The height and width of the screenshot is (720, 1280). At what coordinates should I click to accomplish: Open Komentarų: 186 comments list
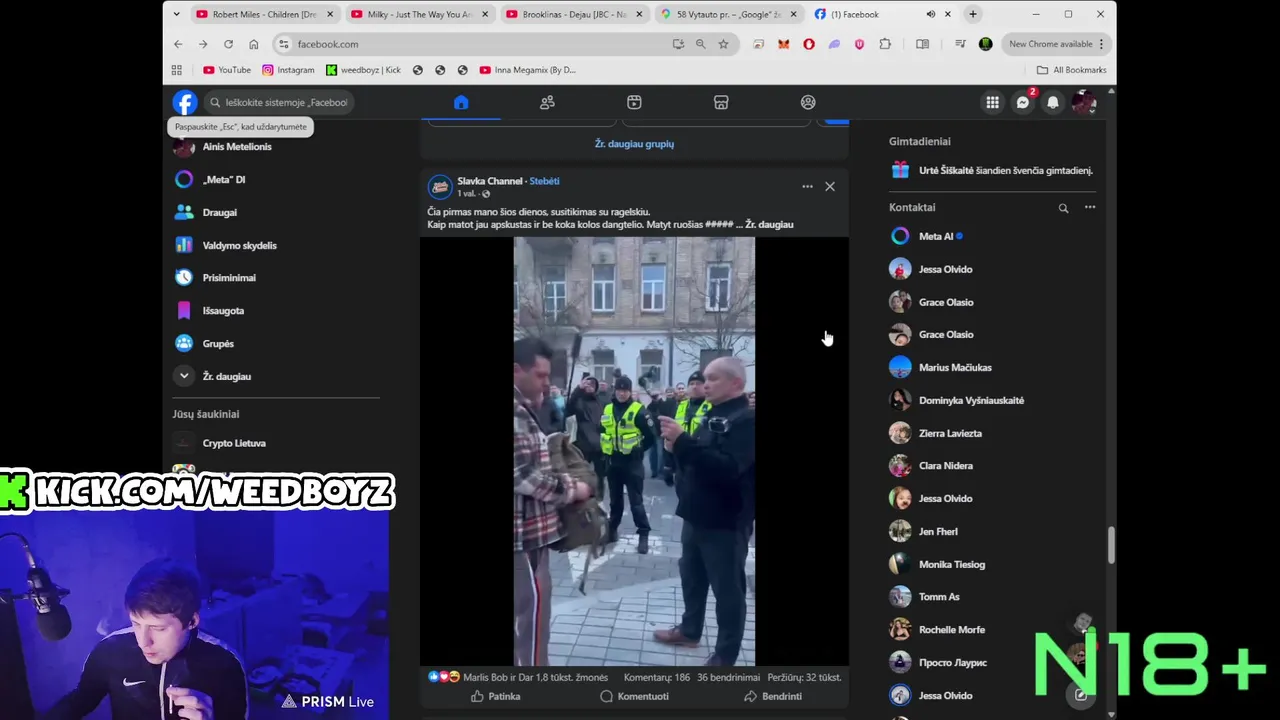coord(657,677)
